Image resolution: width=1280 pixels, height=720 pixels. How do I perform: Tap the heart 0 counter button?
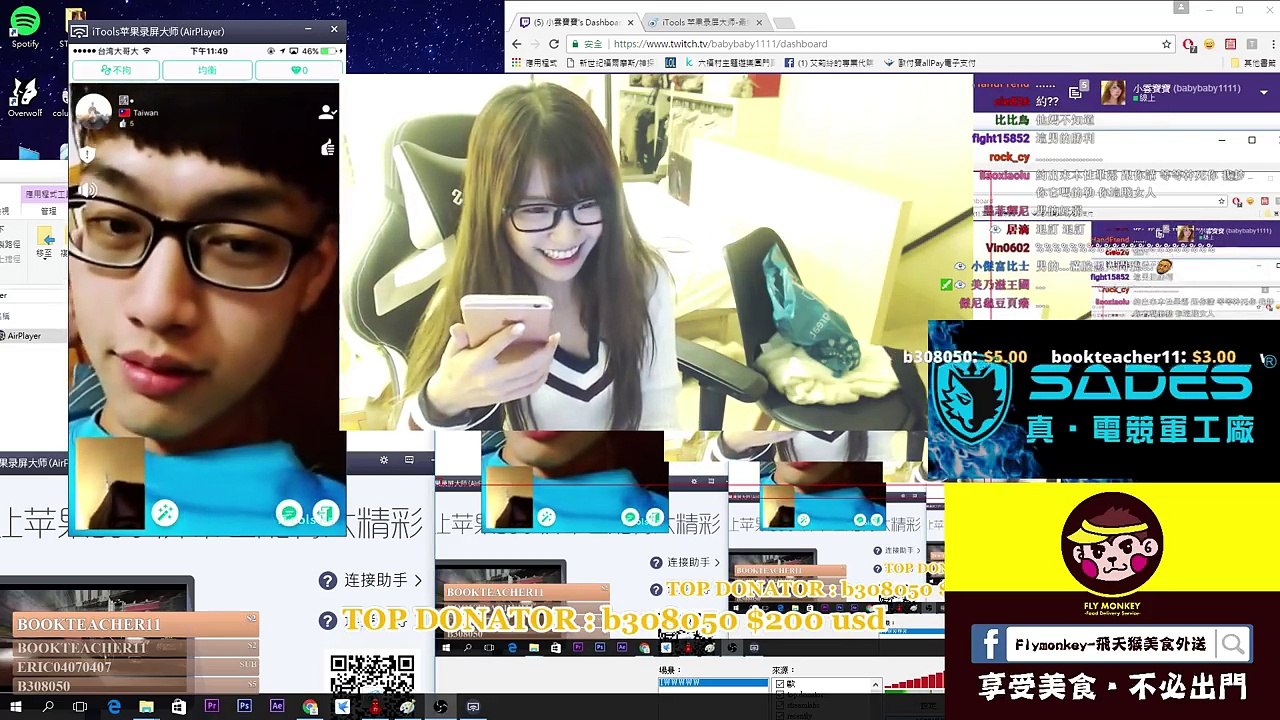click(x=298, y=70)
